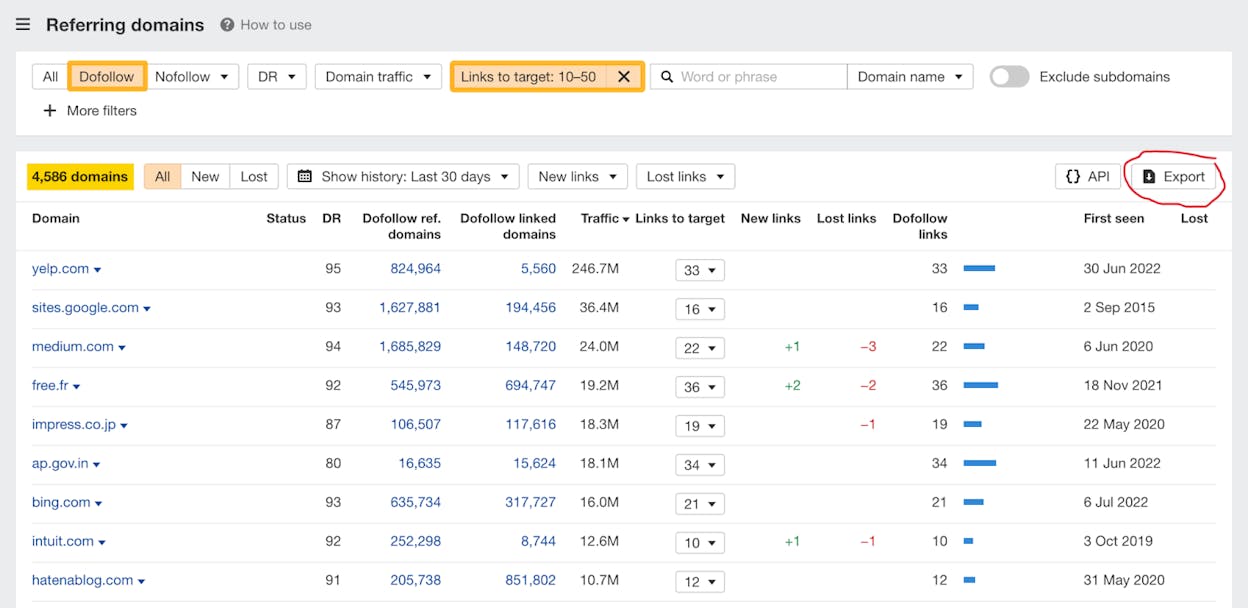Sort by First seen column header
This screenshot has width=1248, height=608.
1113,219
